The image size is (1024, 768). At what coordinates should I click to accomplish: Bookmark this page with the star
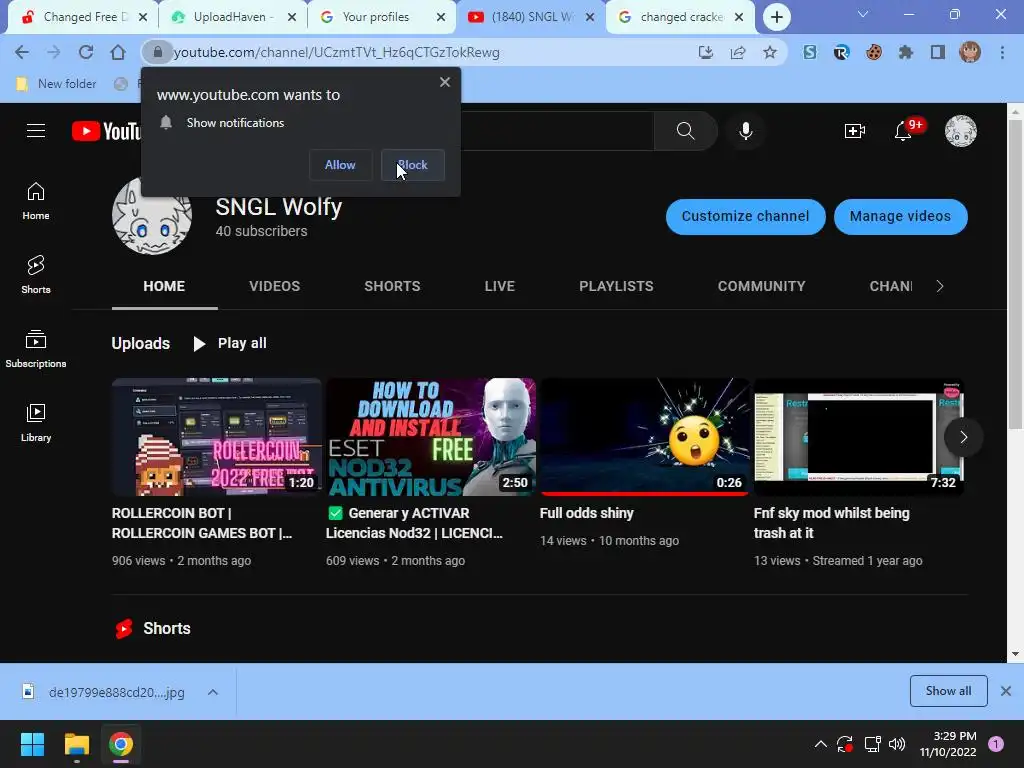tap(770, 52)
